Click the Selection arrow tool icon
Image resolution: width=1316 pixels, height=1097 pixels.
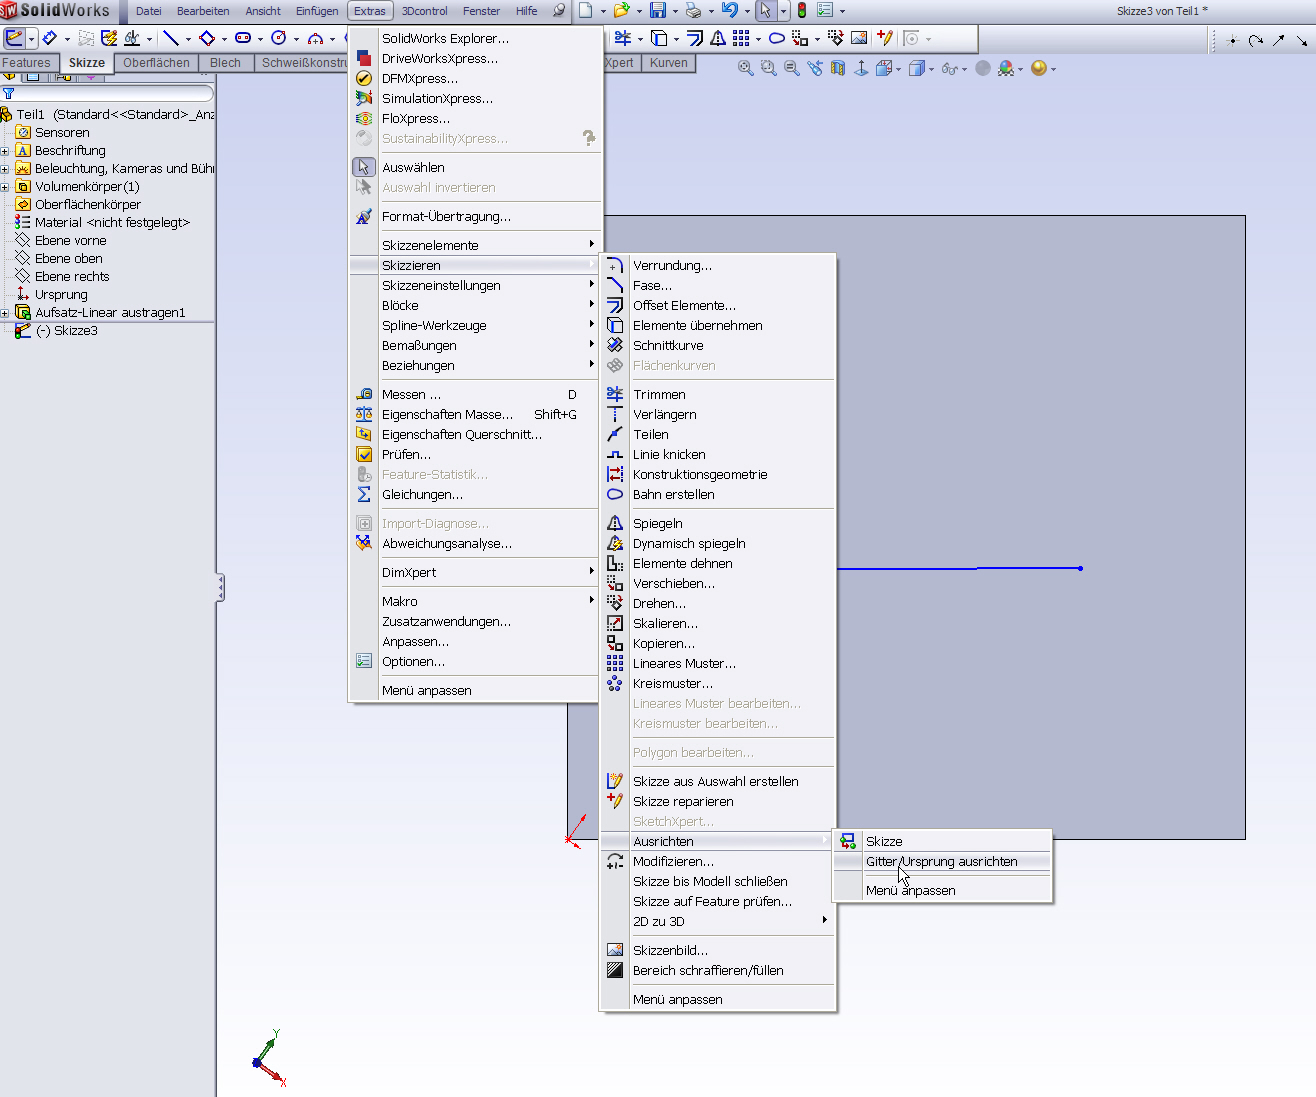coord(765,11)
